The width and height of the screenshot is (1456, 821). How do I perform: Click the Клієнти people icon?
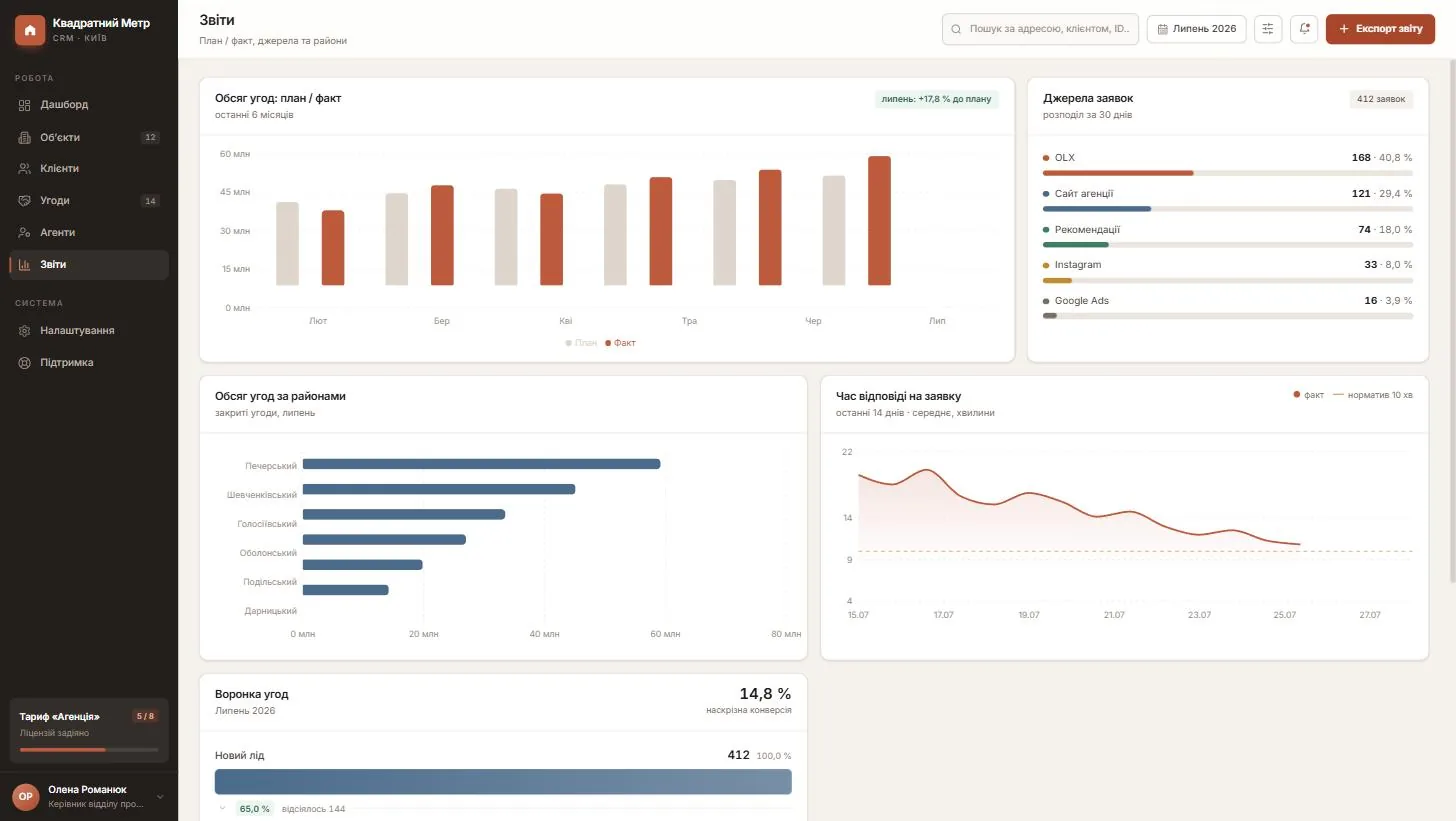[25, 169]
